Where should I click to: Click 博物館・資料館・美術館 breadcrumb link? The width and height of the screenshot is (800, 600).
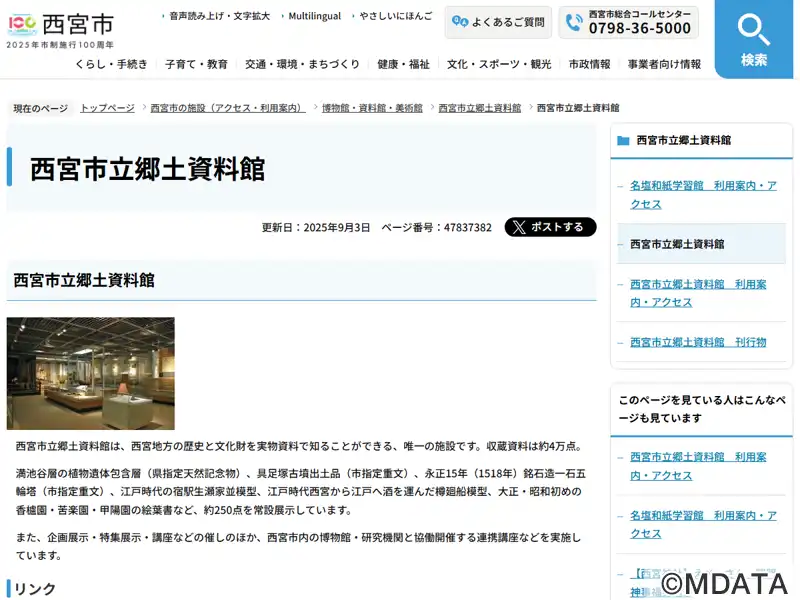pyautogui.click(x=372, y=108)
